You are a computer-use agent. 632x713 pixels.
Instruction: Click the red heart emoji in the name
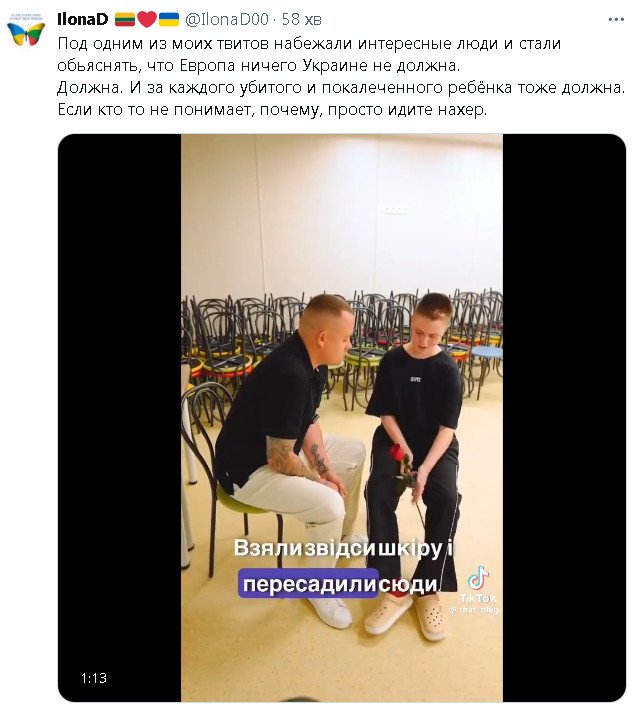pyautogui.click(x=146, y=20)
